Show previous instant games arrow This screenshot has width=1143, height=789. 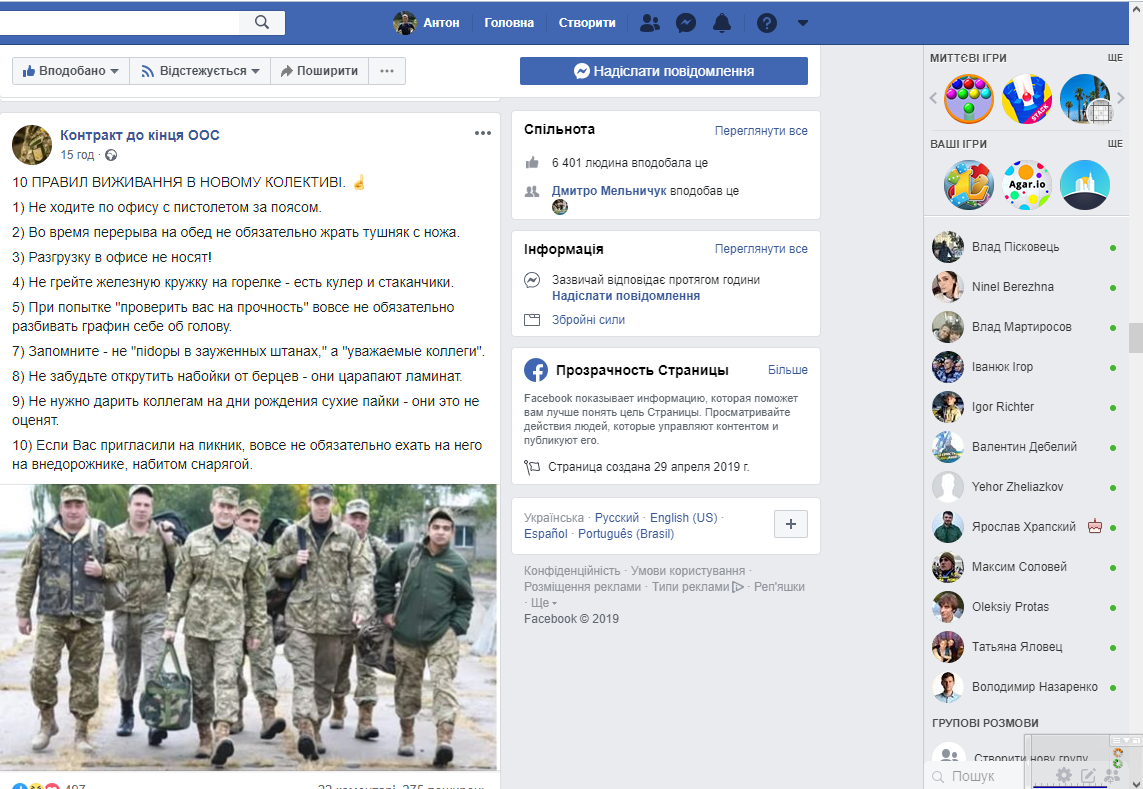click(933, 98)
